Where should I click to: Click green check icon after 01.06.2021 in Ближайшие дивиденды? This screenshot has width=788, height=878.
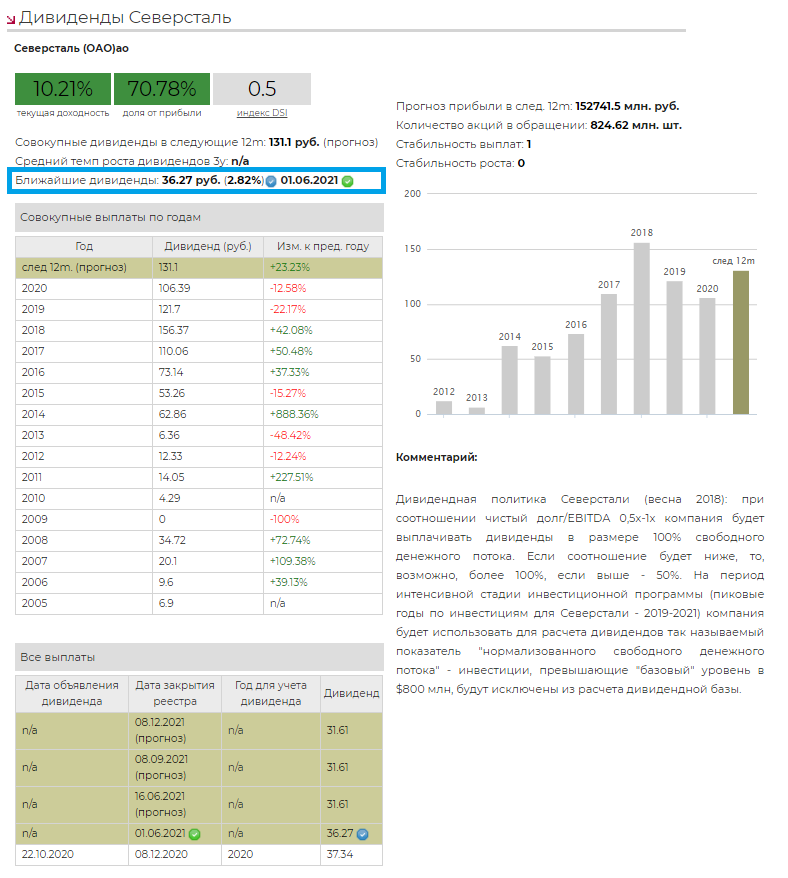(x=347, y=181)
